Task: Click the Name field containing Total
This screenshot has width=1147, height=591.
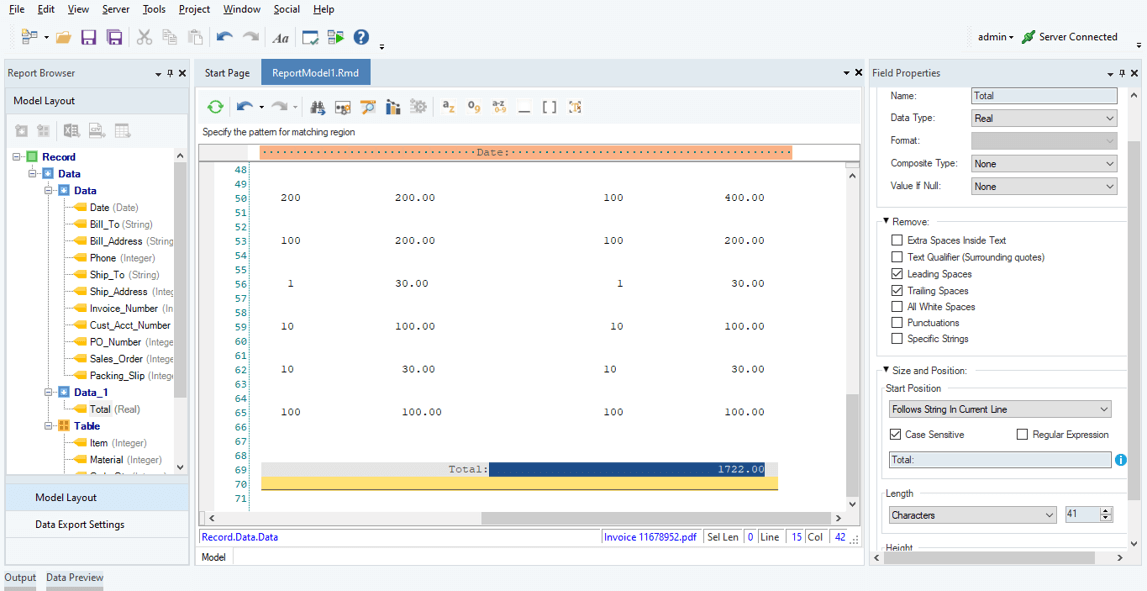Action: (1043, 96)
